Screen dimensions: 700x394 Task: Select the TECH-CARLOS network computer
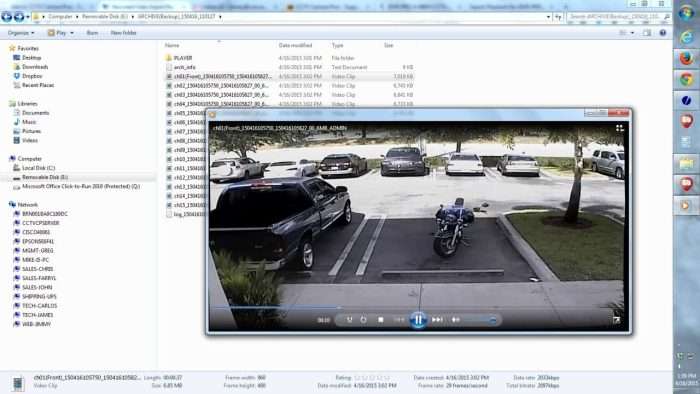(x=39, y=306)
